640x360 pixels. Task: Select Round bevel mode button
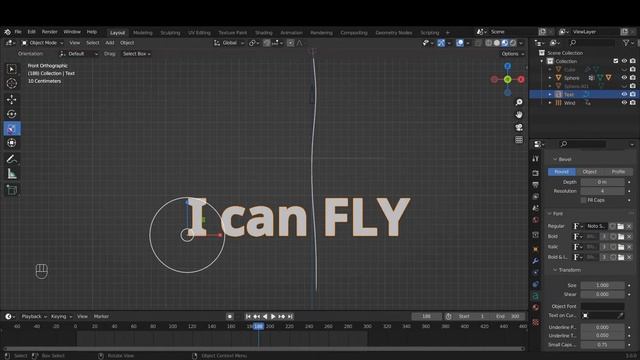[562, 172]
